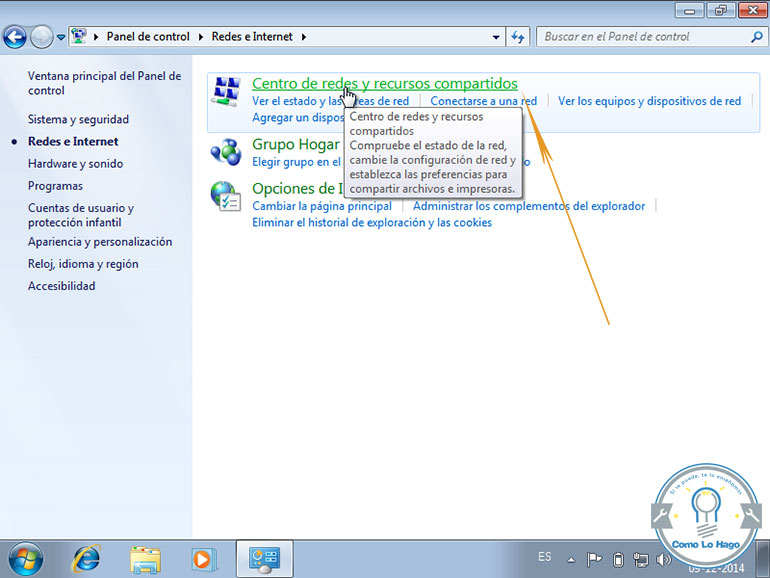Minimize the Control Panel window
Viewport: 770px width, 578px height.
(x=689, y=11)
